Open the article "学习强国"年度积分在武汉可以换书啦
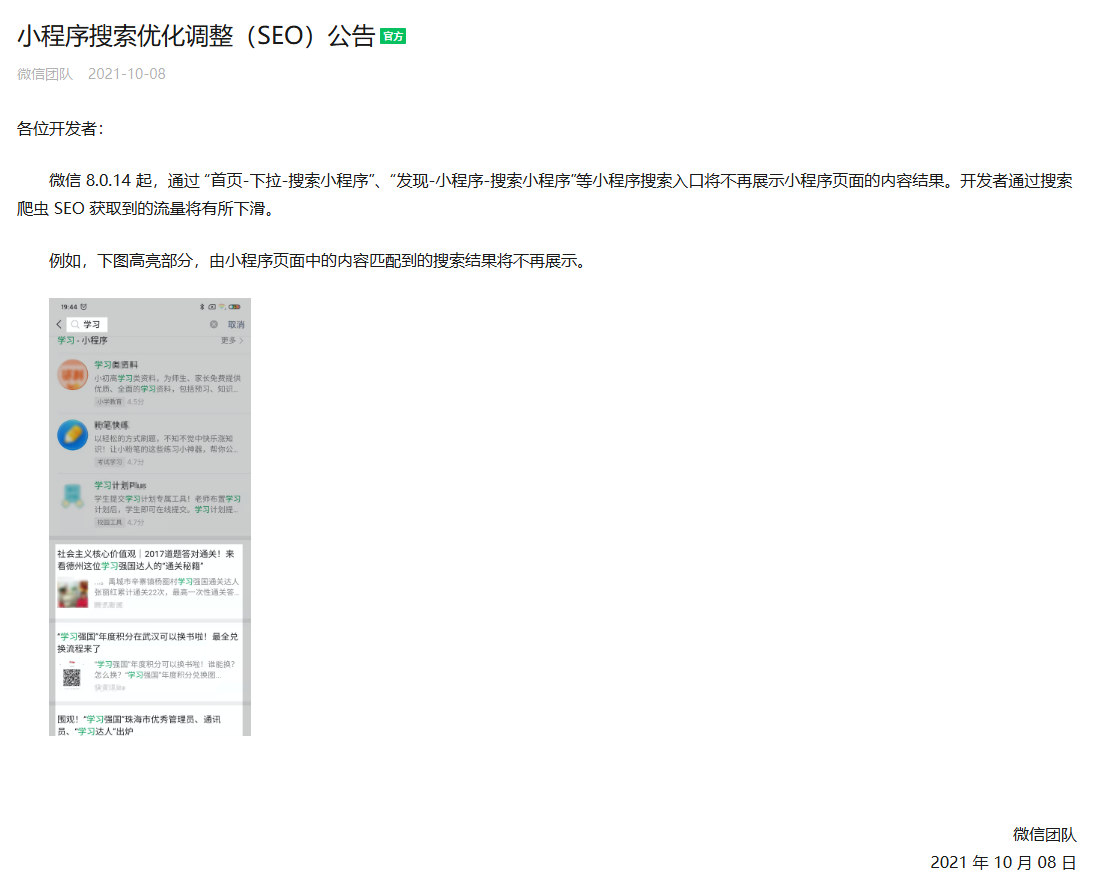 tap(148, 642)
